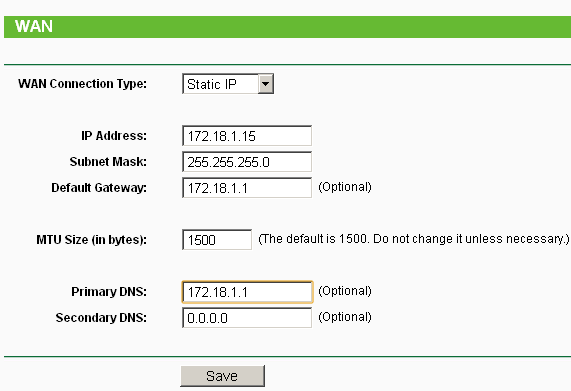Click the 'MTU Size (in bytes):' label

pos(91,240)
